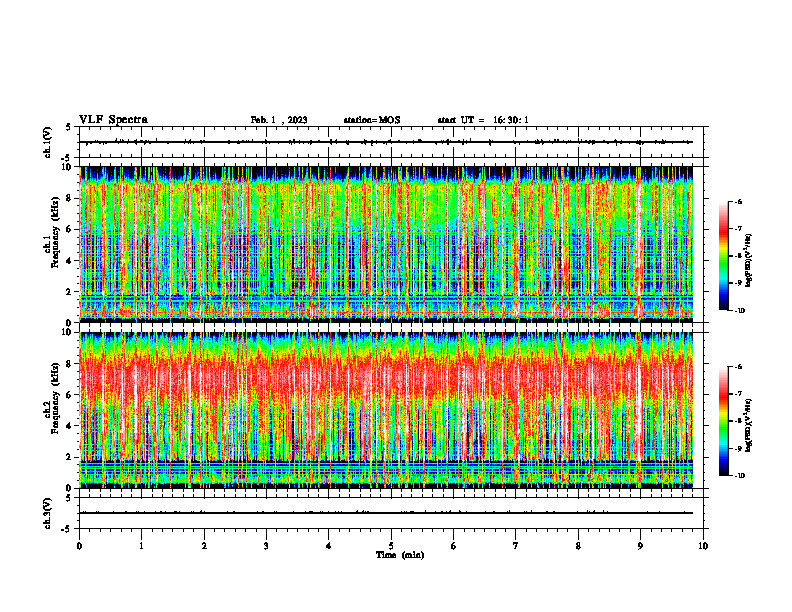792x612 pixels.
Task: Select the date text "Feb. 1, 2023"
Action: tap(279, 120)
